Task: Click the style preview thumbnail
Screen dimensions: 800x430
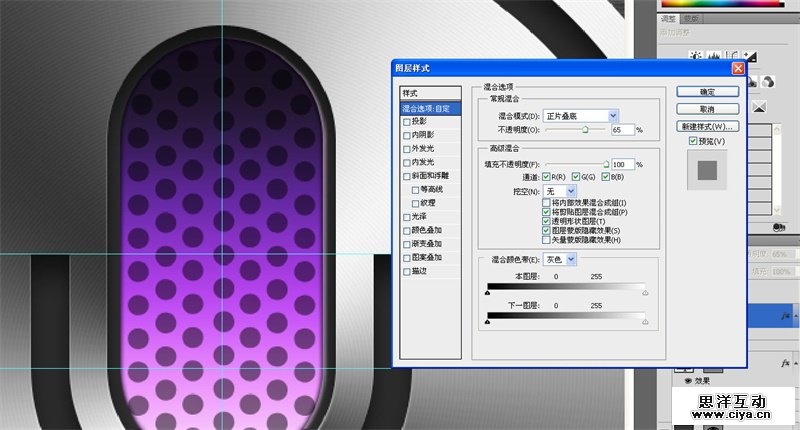Action: [707, 170]
